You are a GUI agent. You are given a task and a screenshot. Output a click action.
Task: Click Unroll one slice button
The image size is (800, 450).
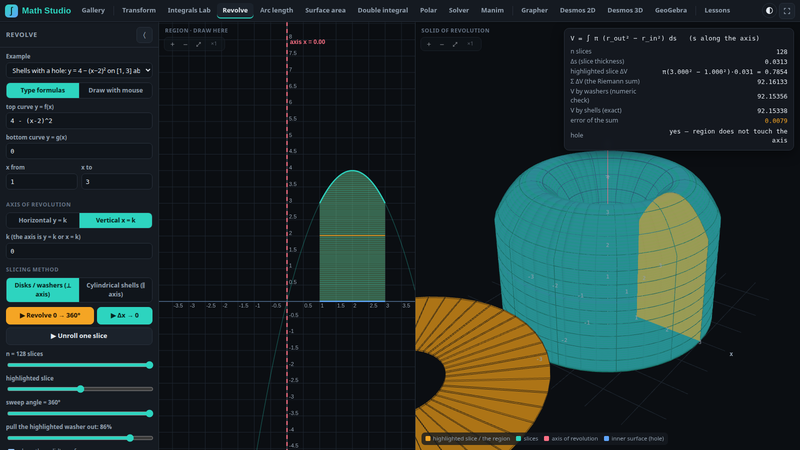[x=79, y=336]
